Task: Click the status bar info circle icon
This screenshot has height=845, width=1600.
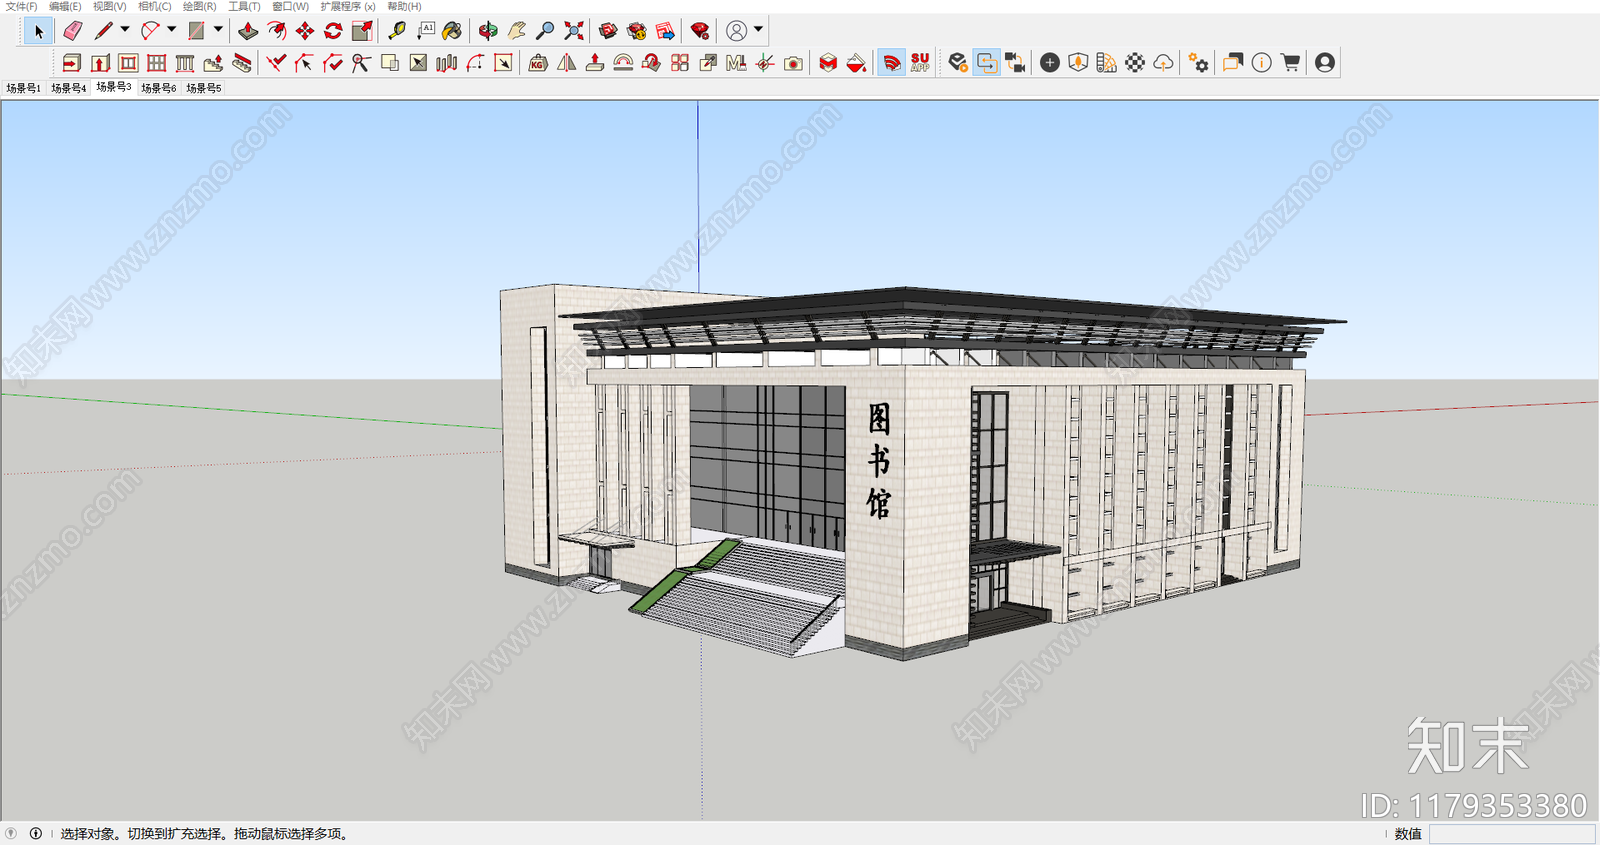Action: [x=36, y=833]
